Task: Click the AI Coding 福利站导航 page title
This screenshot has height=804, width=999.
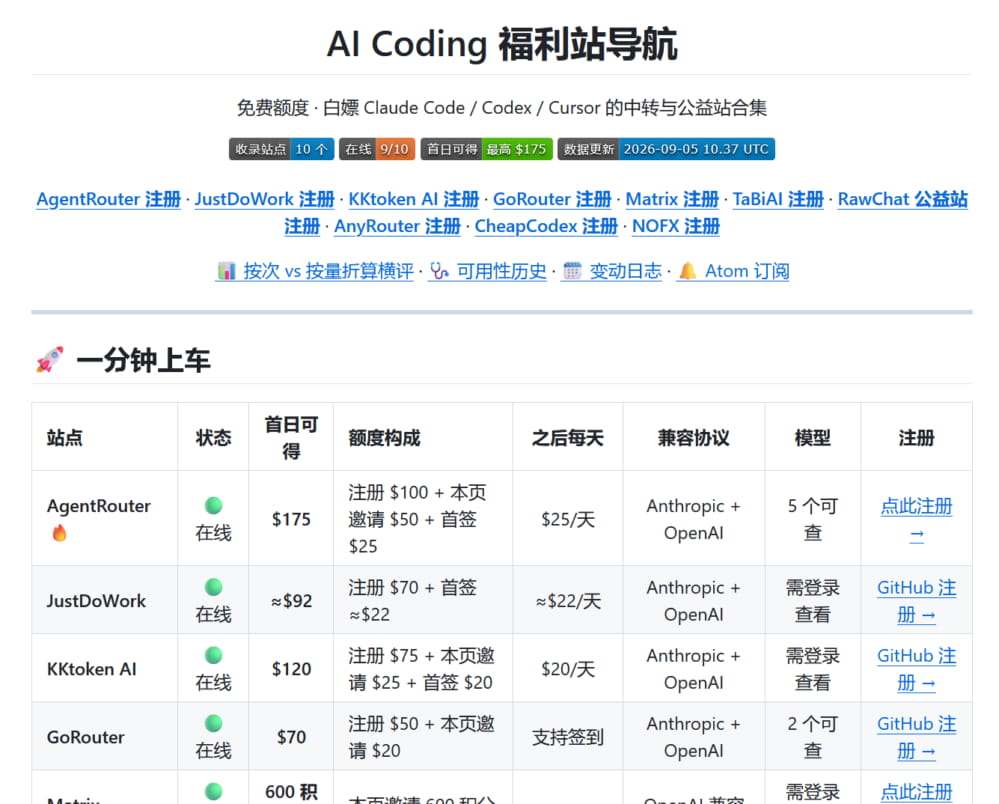Action: click(x=502, y=44)
